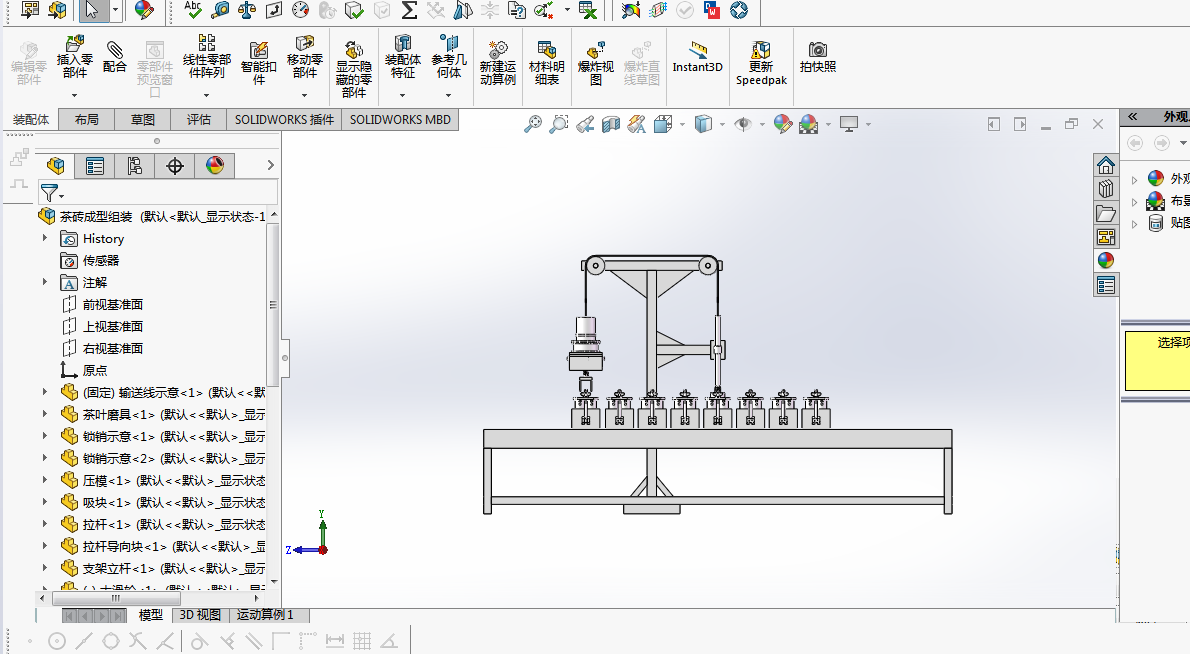Create an Exploded View (爆炸视图)
This screenshot has height=654, width=1190.
596,62
